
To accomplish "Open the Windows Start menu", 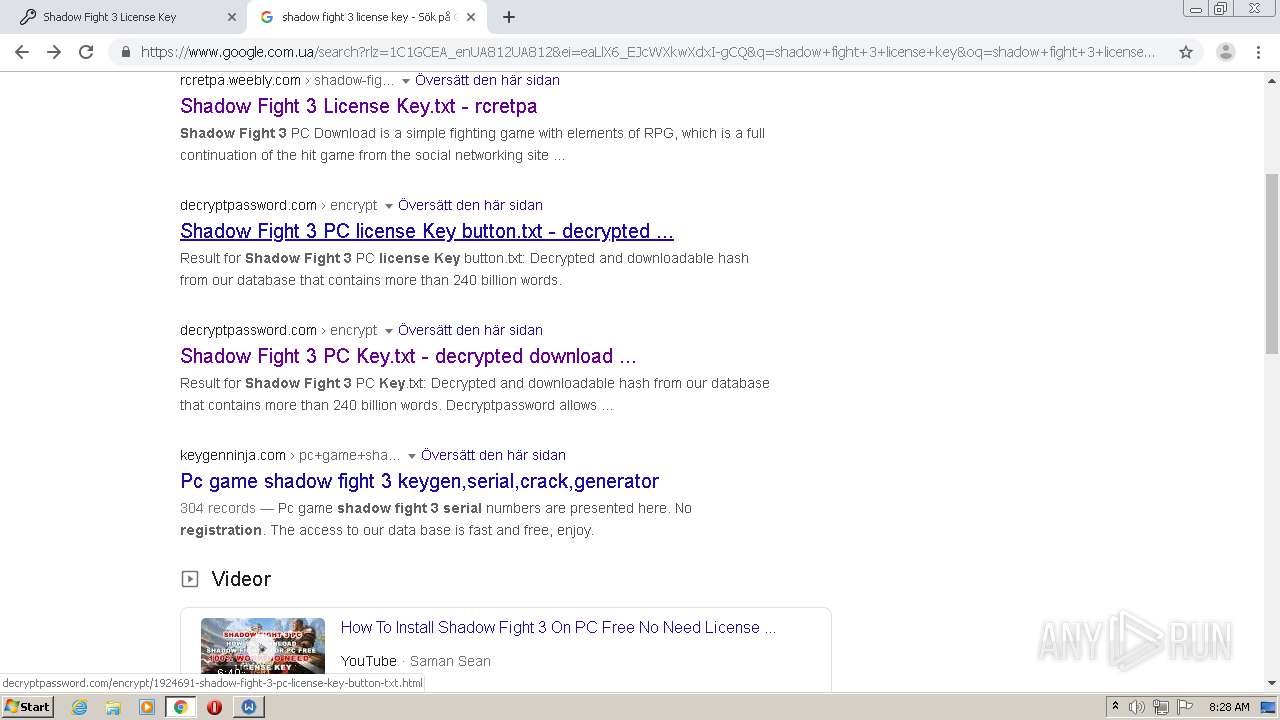I will tap(27, 706).
